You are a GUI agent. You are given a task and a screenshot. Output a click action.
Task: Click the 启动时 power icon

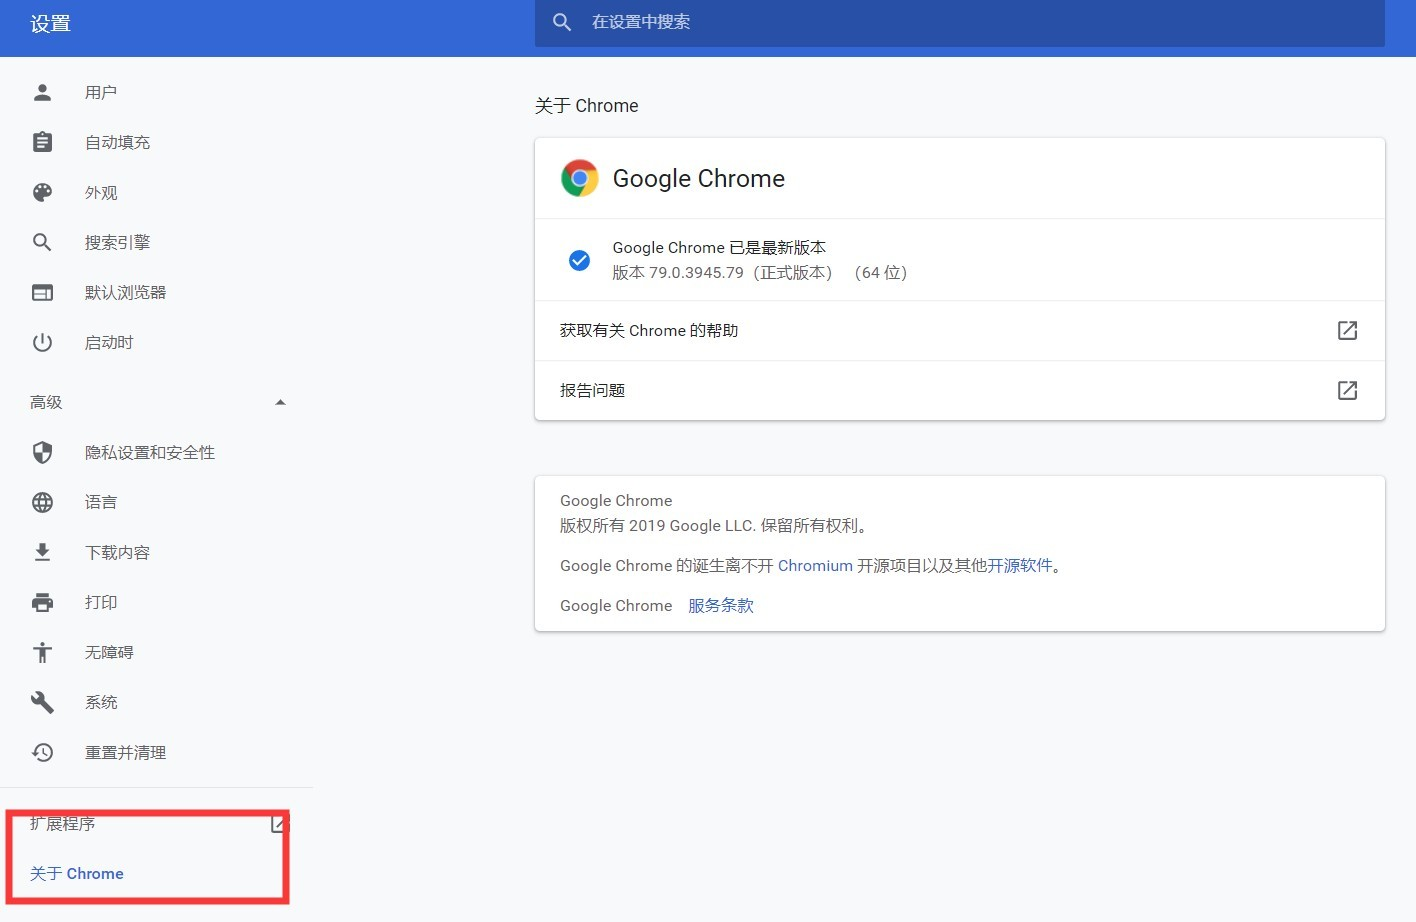pyautogui.click(x=42, y=342)
